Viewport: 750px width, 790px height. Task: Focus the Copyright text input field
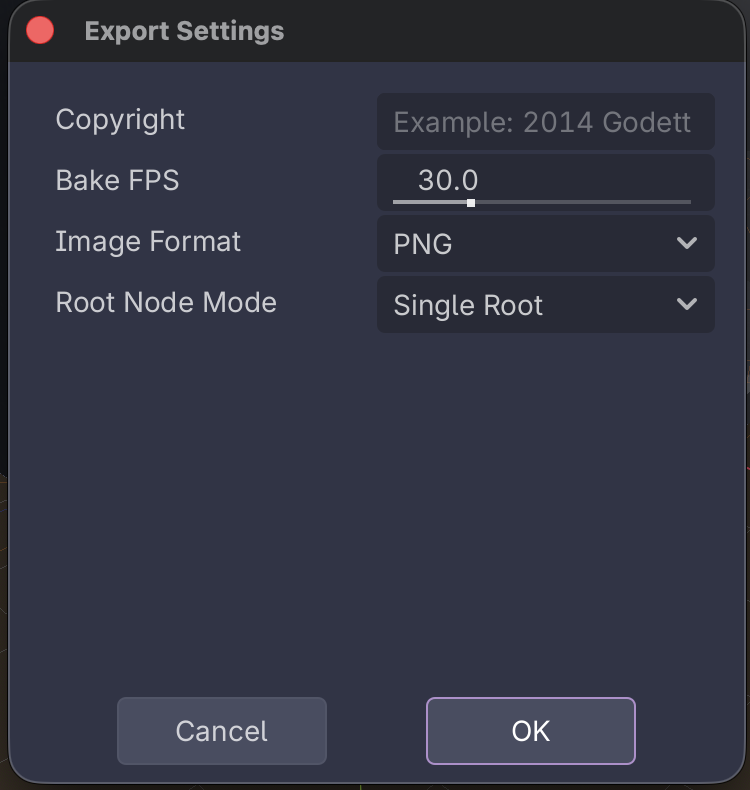coord(545,122)
